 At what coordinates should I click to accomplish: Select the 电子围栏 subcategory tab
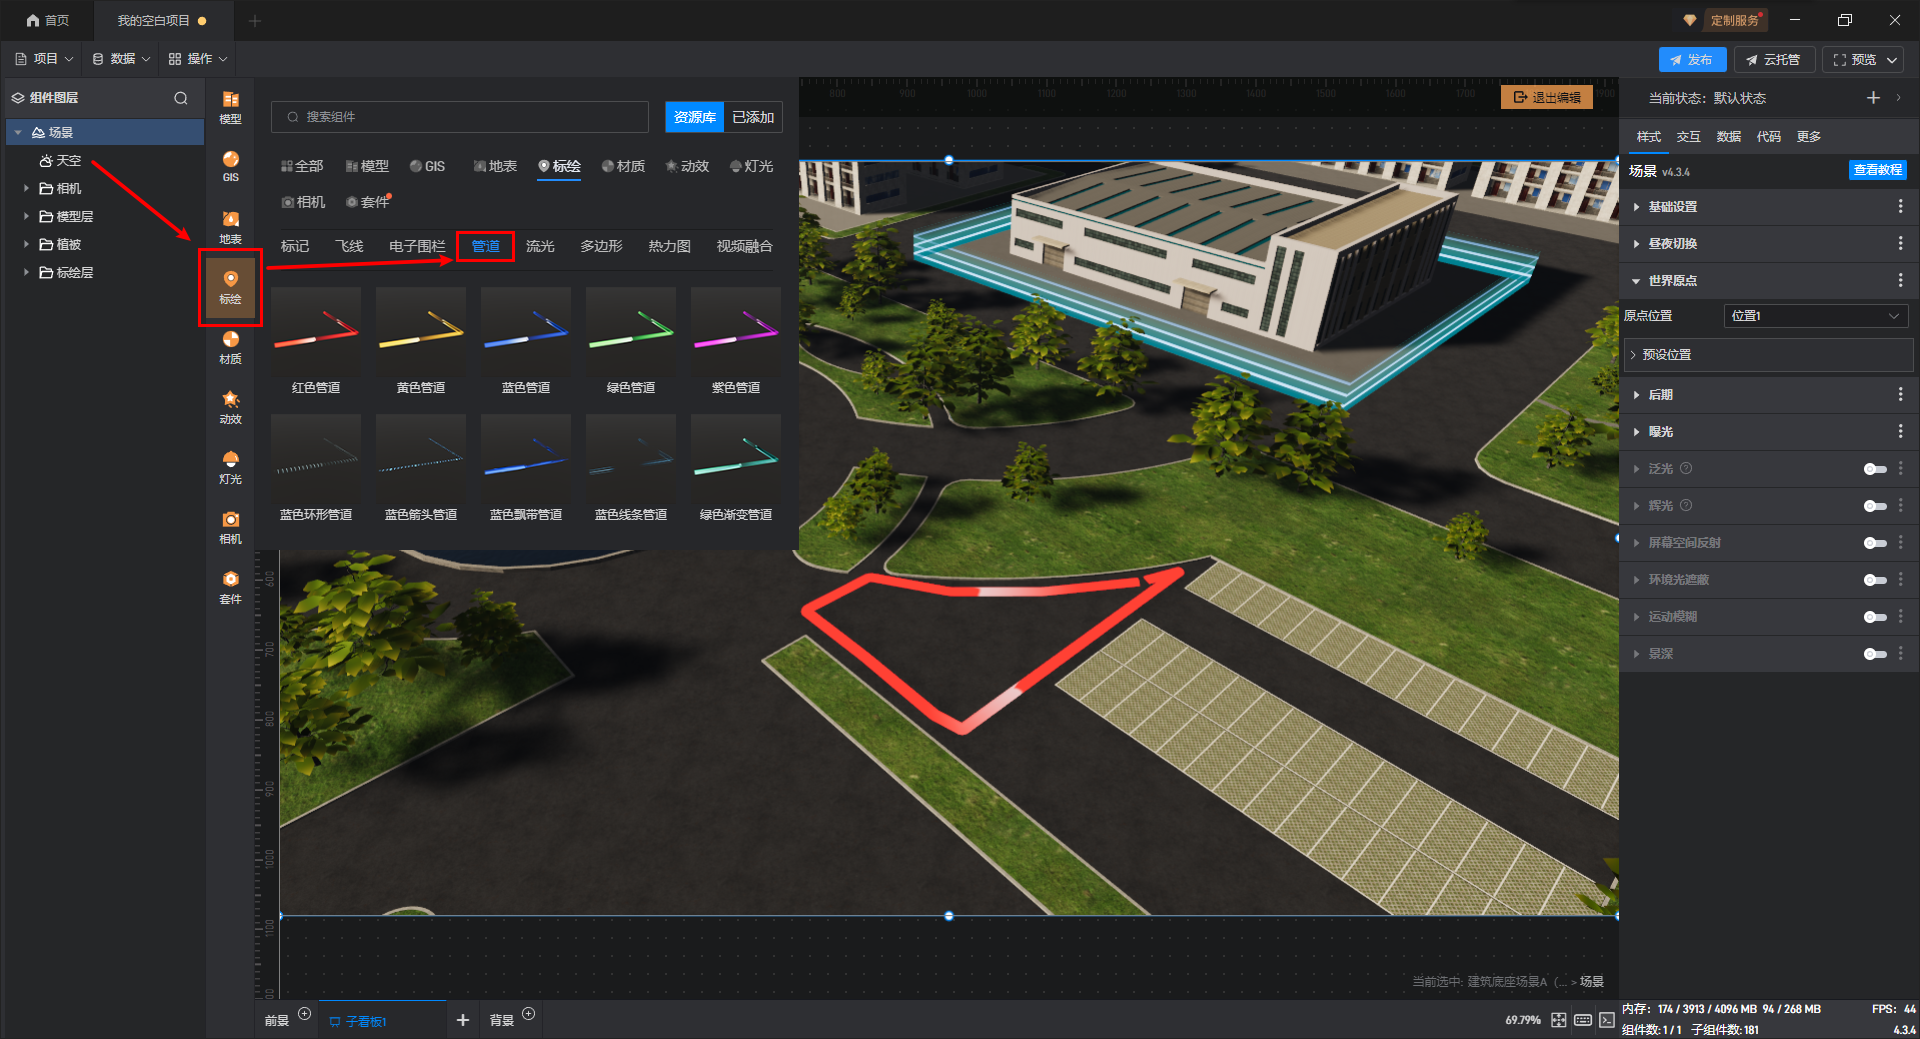tap(417, 246)
